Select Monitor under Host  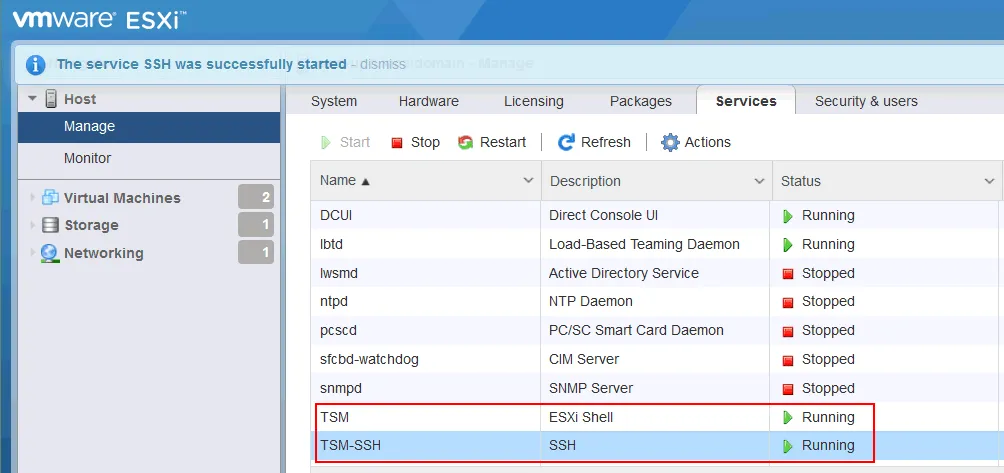88,158
